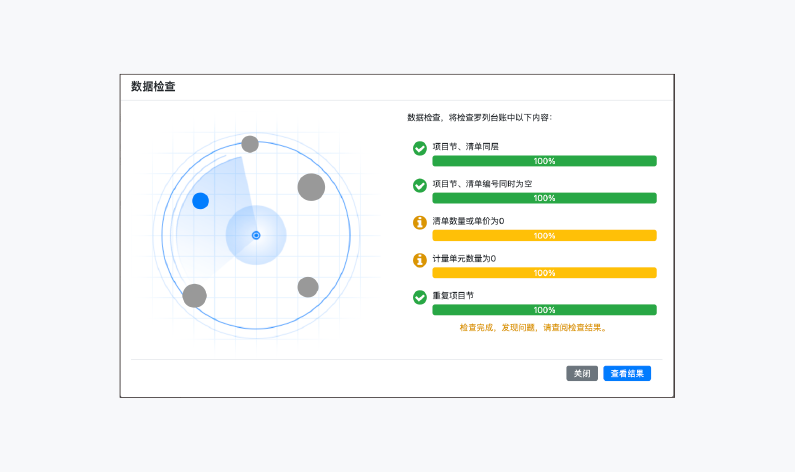Select the gray dot at radar lower left
The width and height of the screenshot is (795, 472).
click(194, 296)
